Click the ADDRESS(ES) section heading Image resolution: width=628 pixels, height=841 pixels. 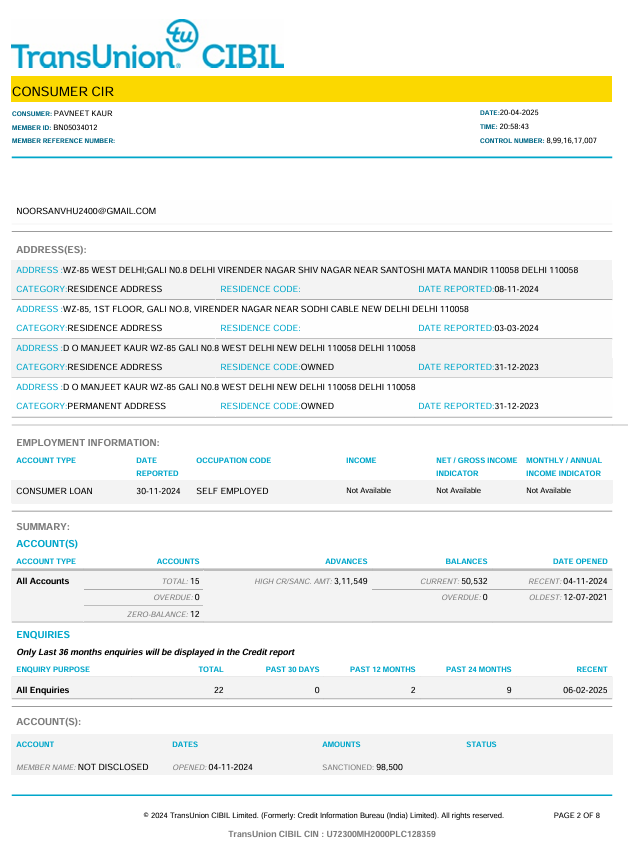click(51, 250)
